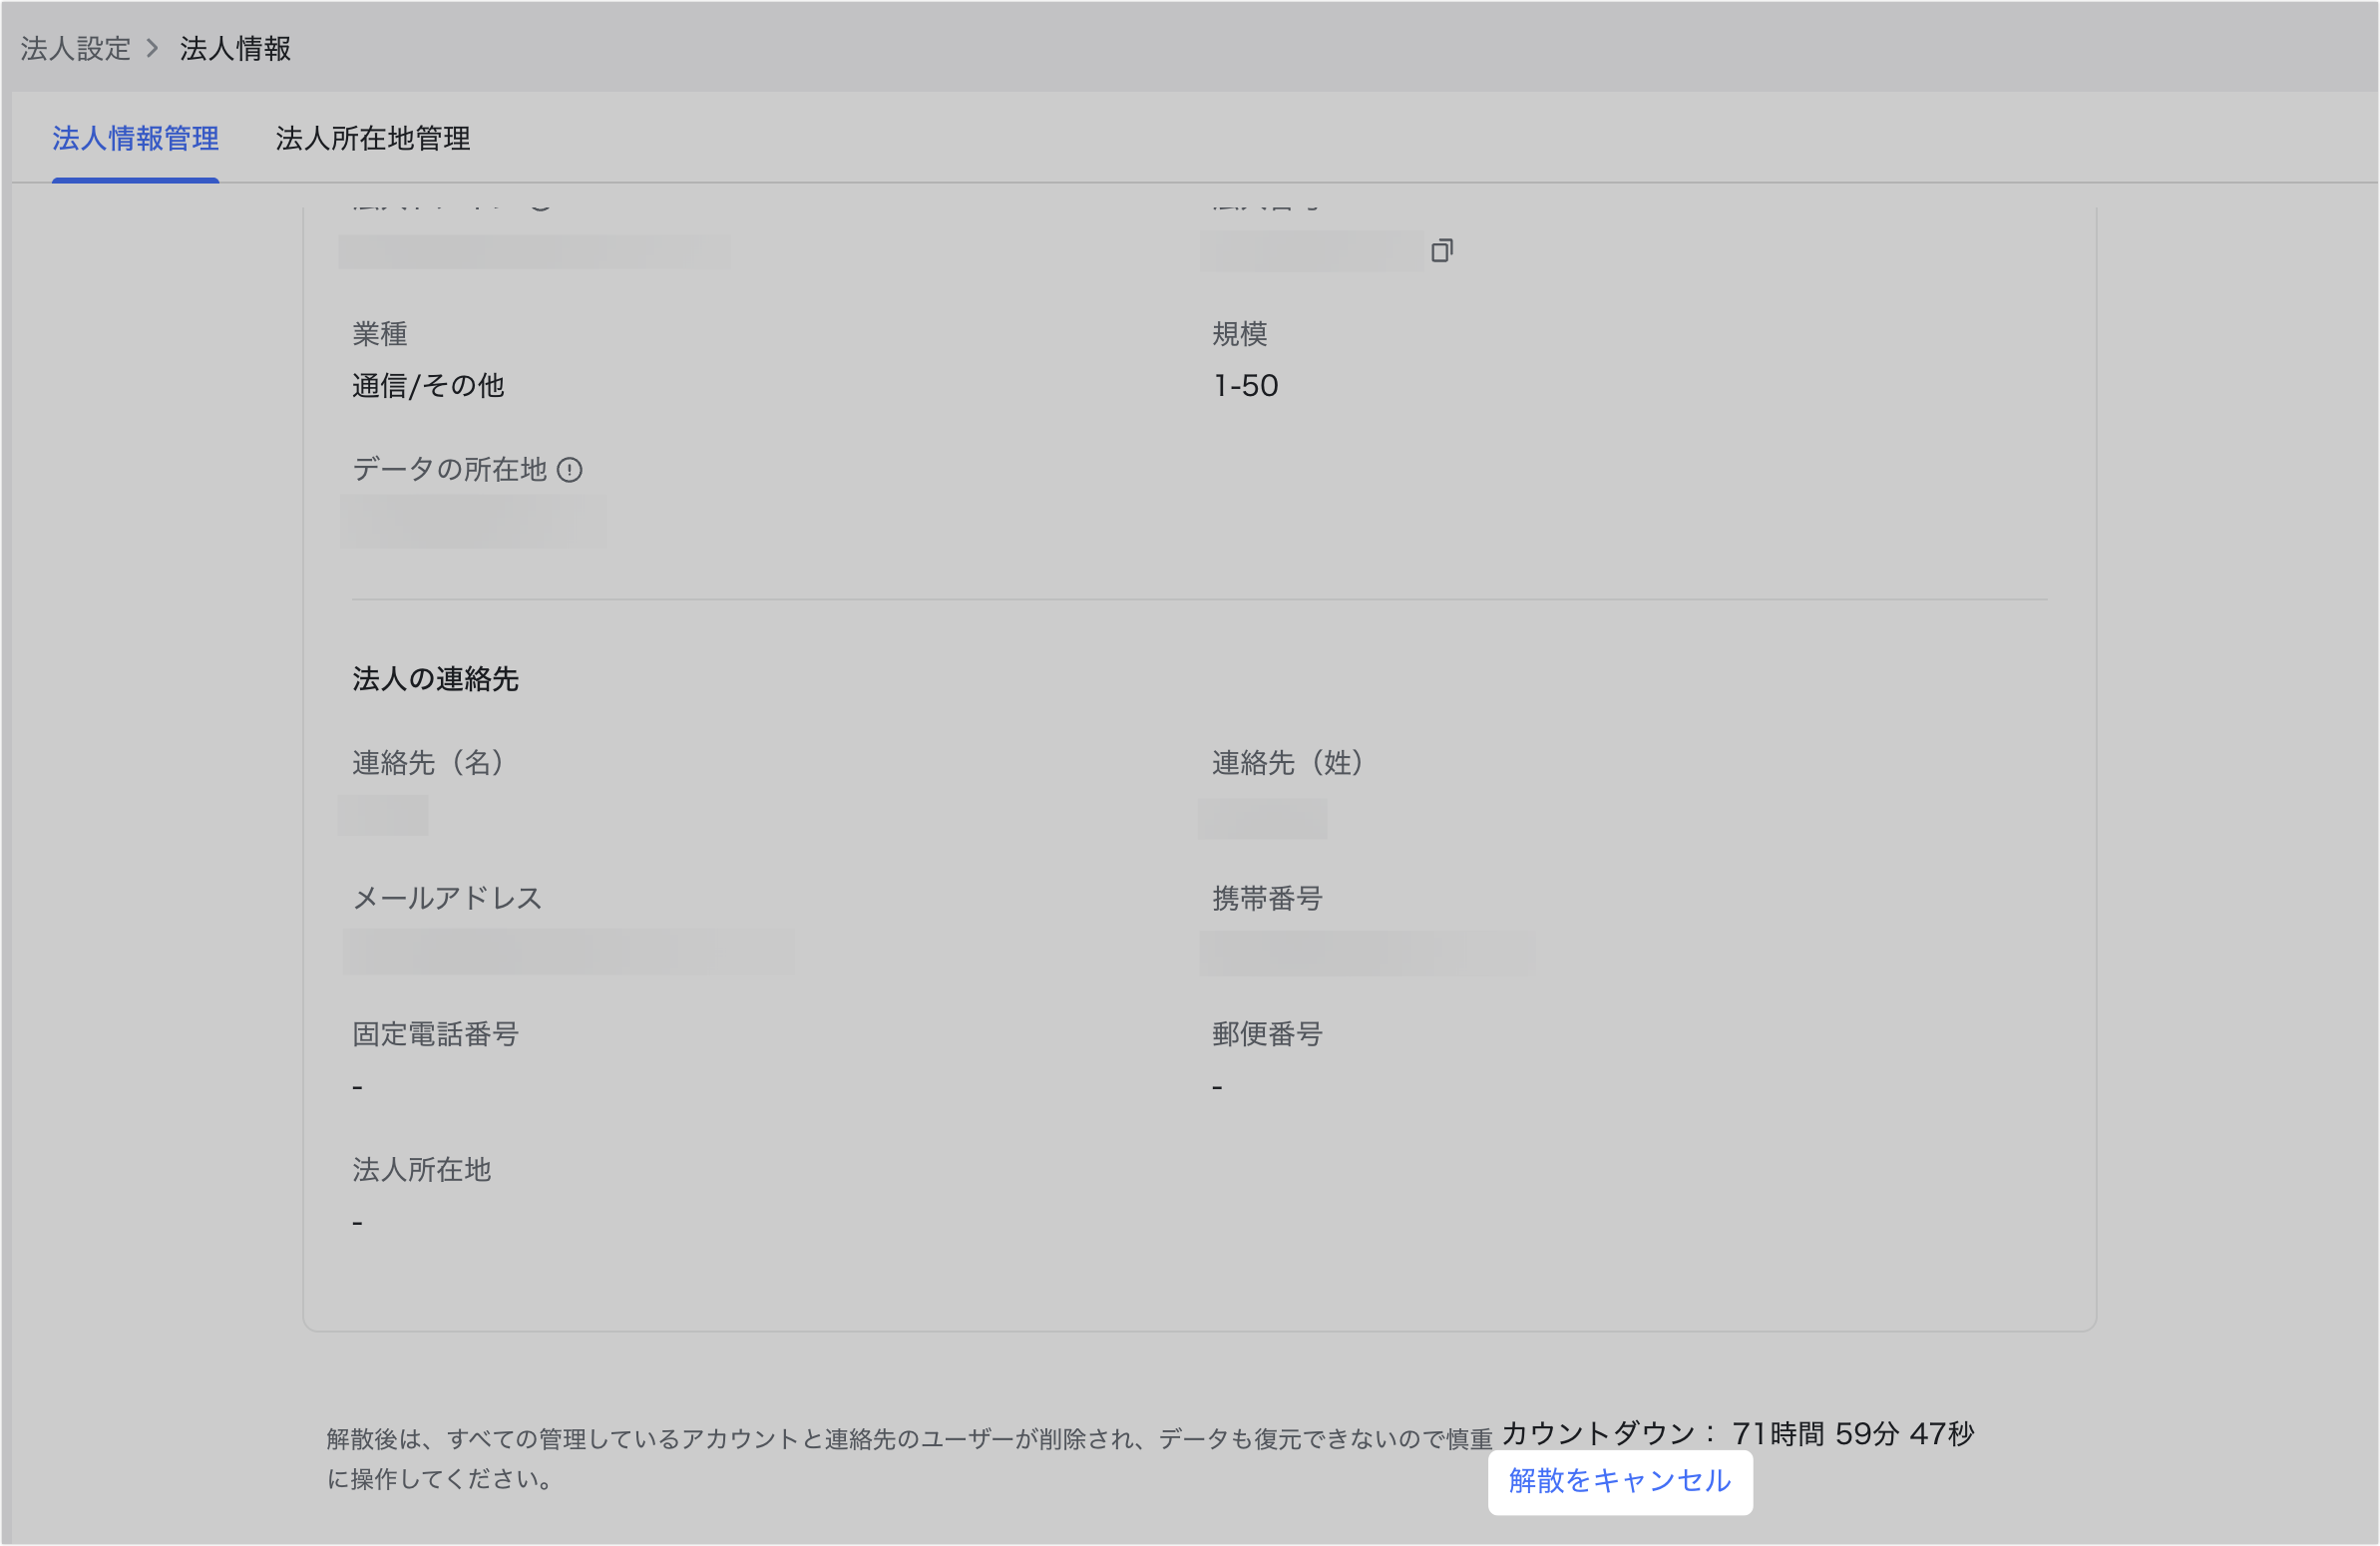Select the 通信/その他 industry value

[427, 385]
